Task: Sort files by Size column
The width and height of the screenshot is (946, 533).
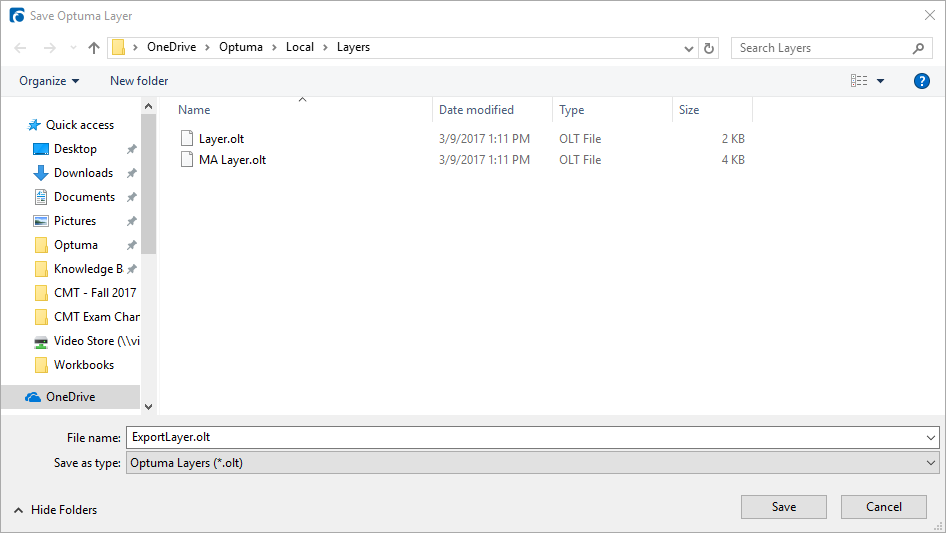Action: click(x=689, y=110)
